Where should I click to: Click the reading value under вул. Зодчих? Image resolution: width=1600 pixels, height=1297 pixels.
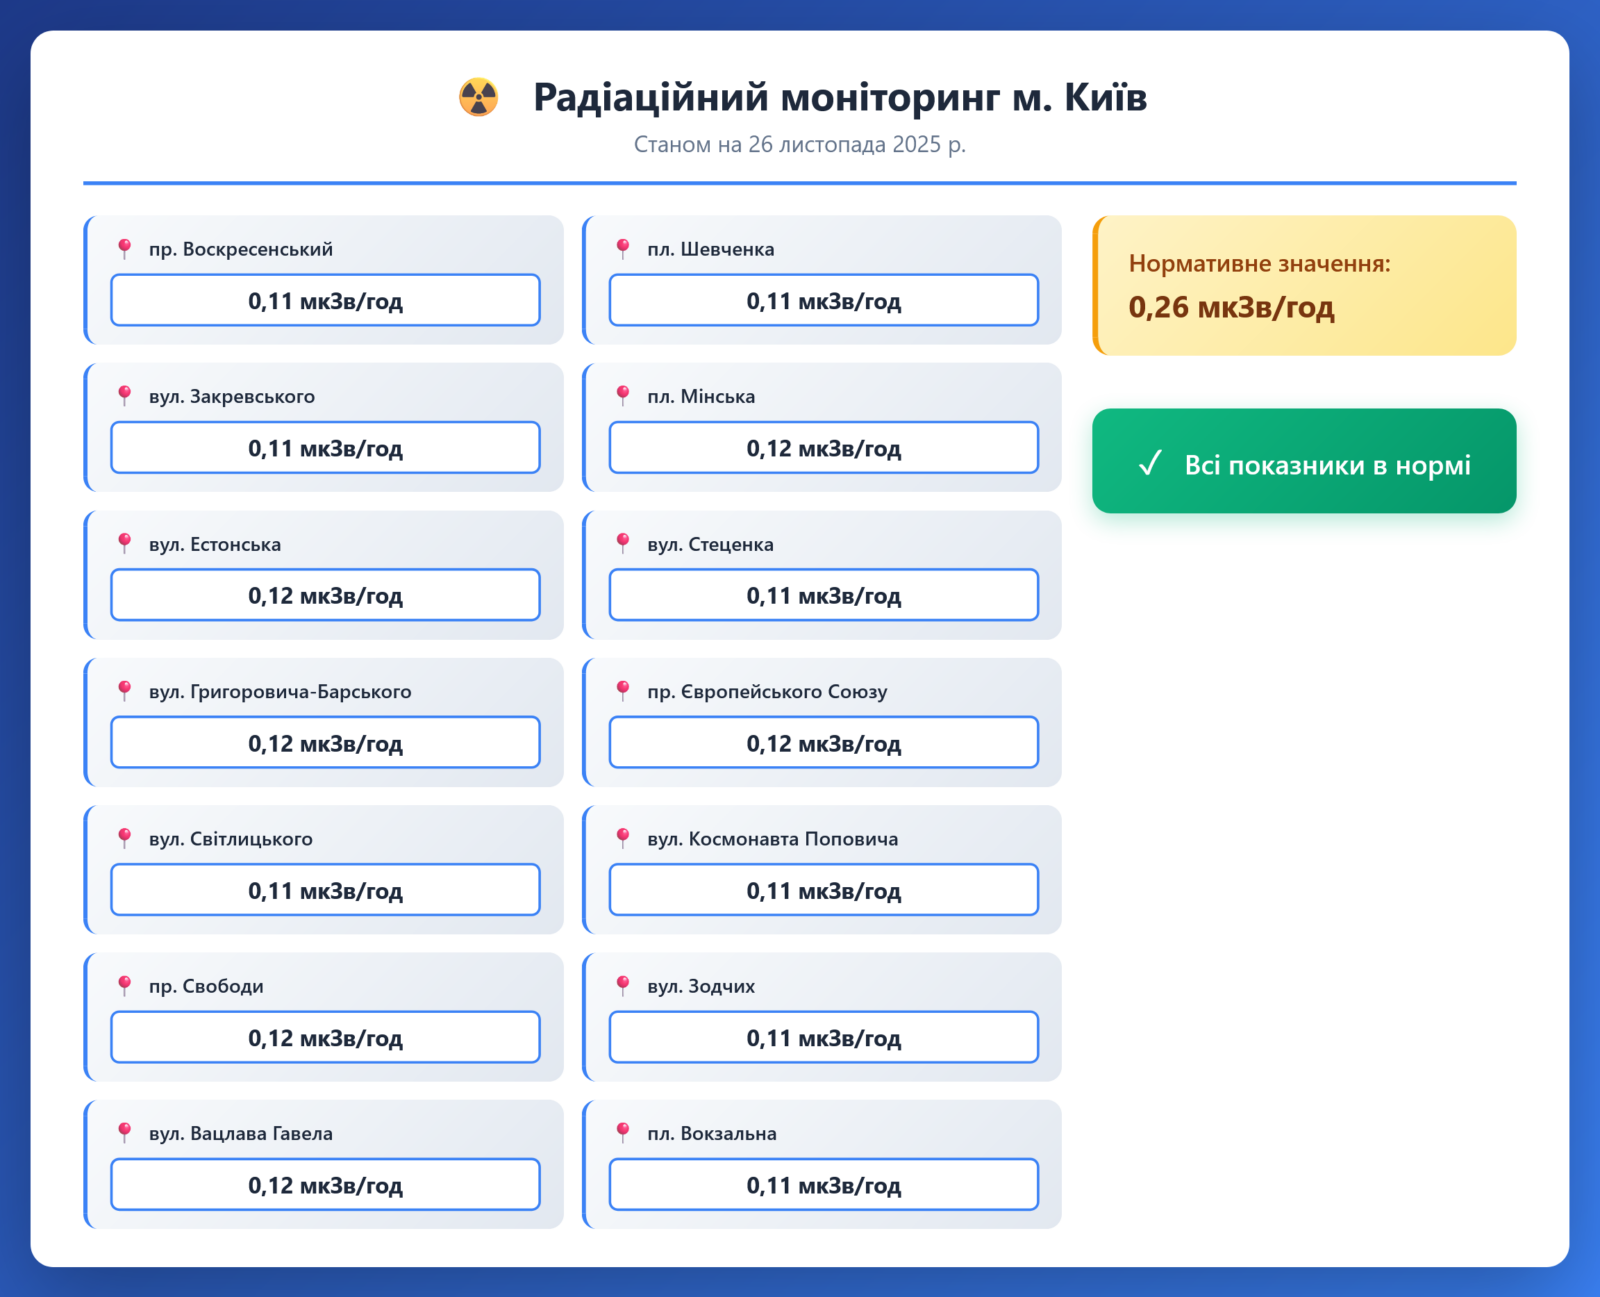(823, 1037)
